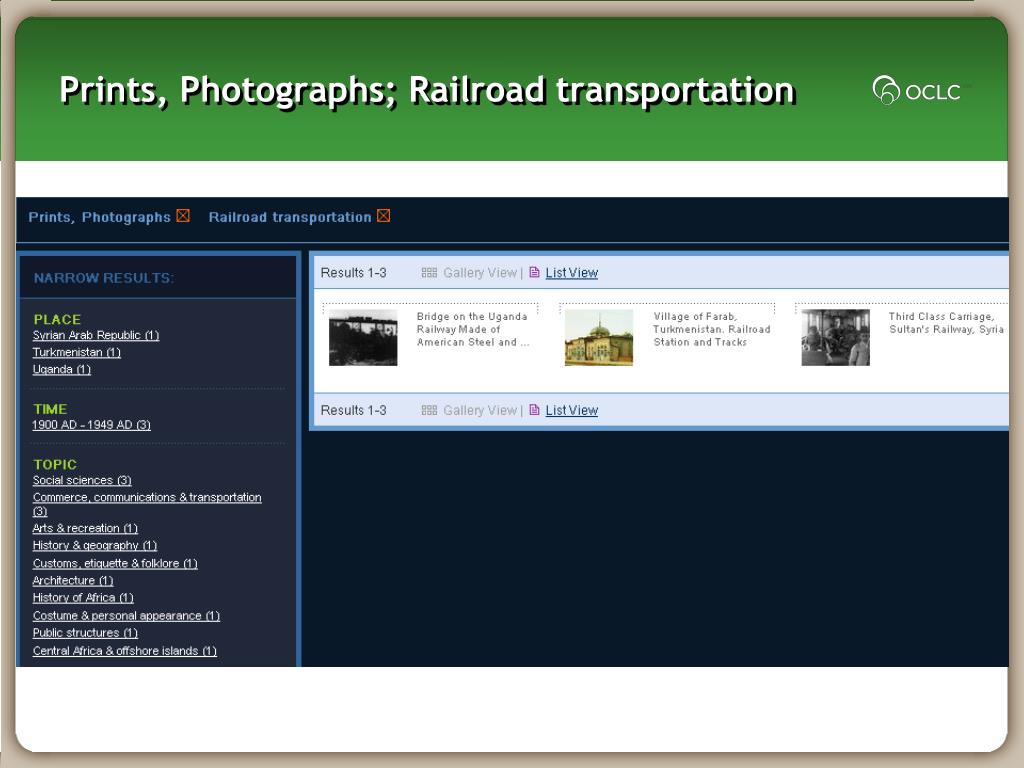This screenshot has height=768, width=1024.
Task: Click title 'Bridge on the Uganda Railway Made of American Steel'
Action: [473, 329]
